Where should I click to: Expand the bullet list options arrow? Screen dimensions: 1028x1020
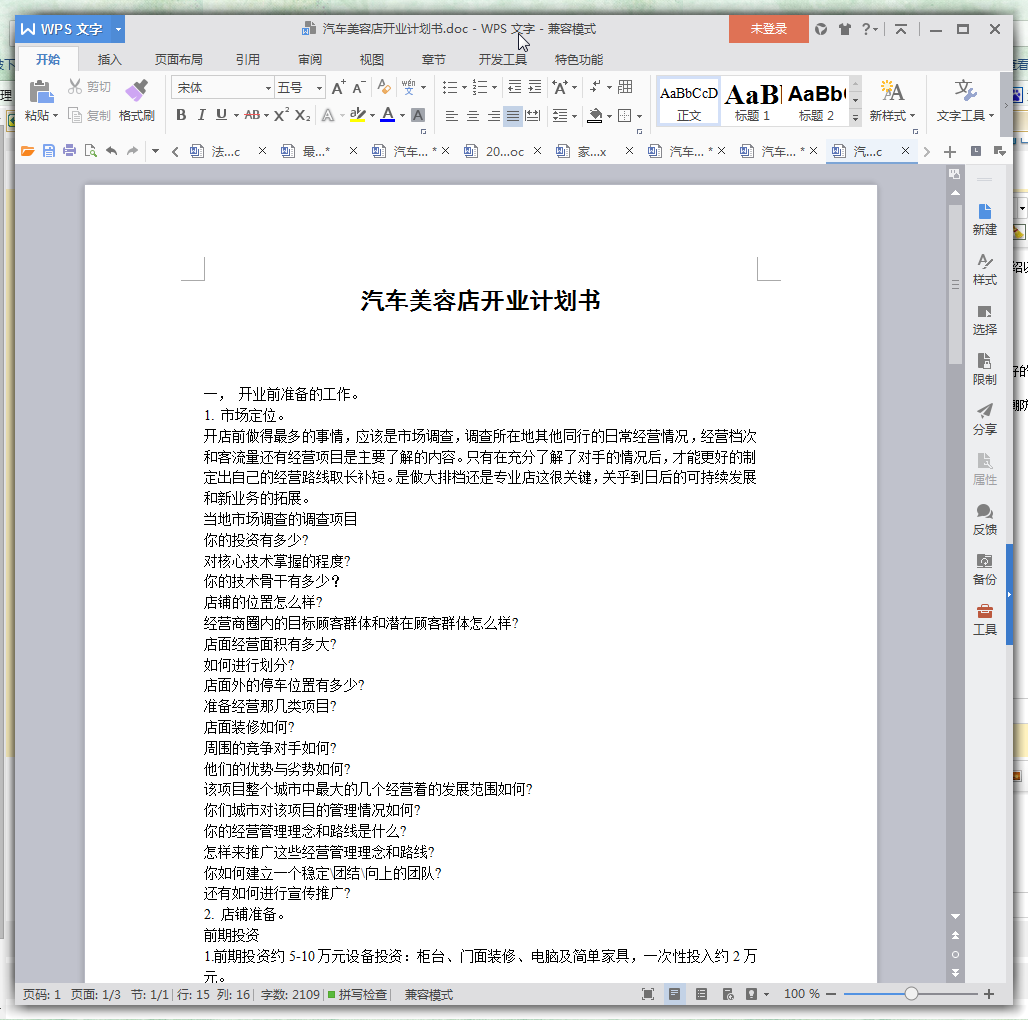pos(464,87)
